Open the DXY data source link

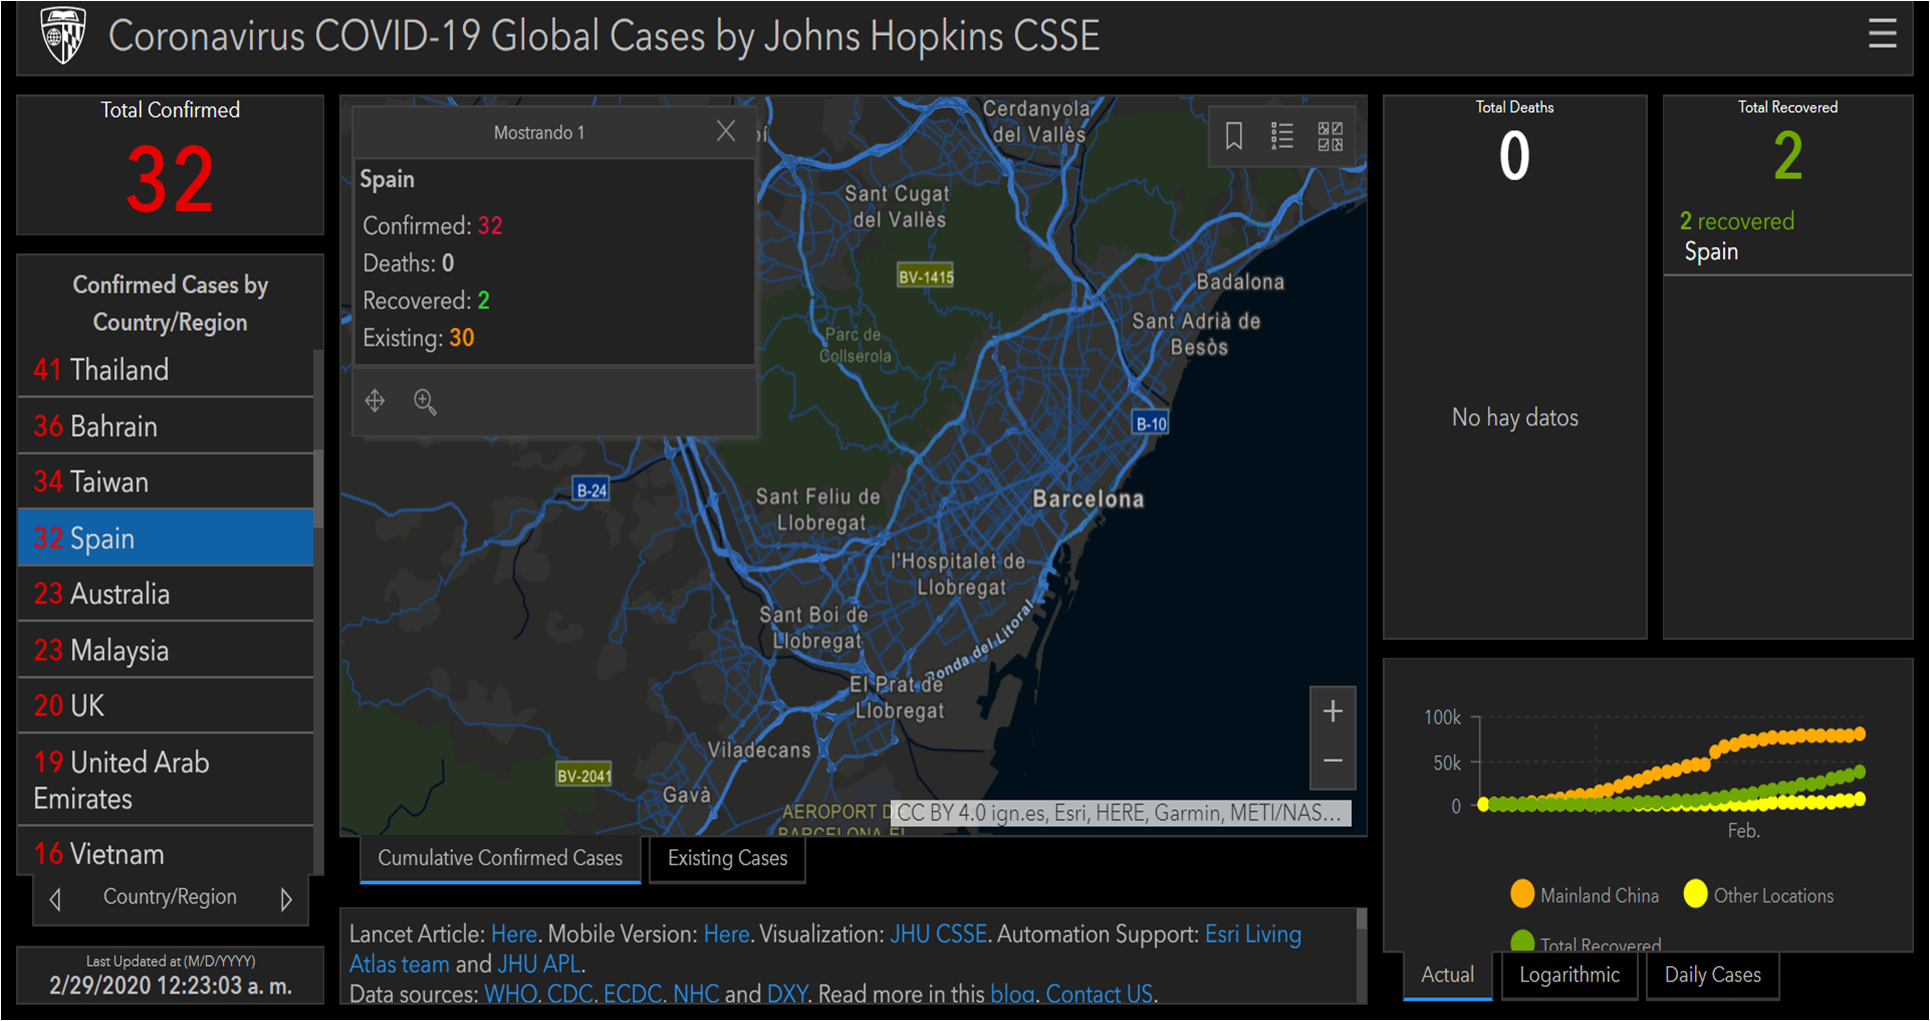[788, 994]
